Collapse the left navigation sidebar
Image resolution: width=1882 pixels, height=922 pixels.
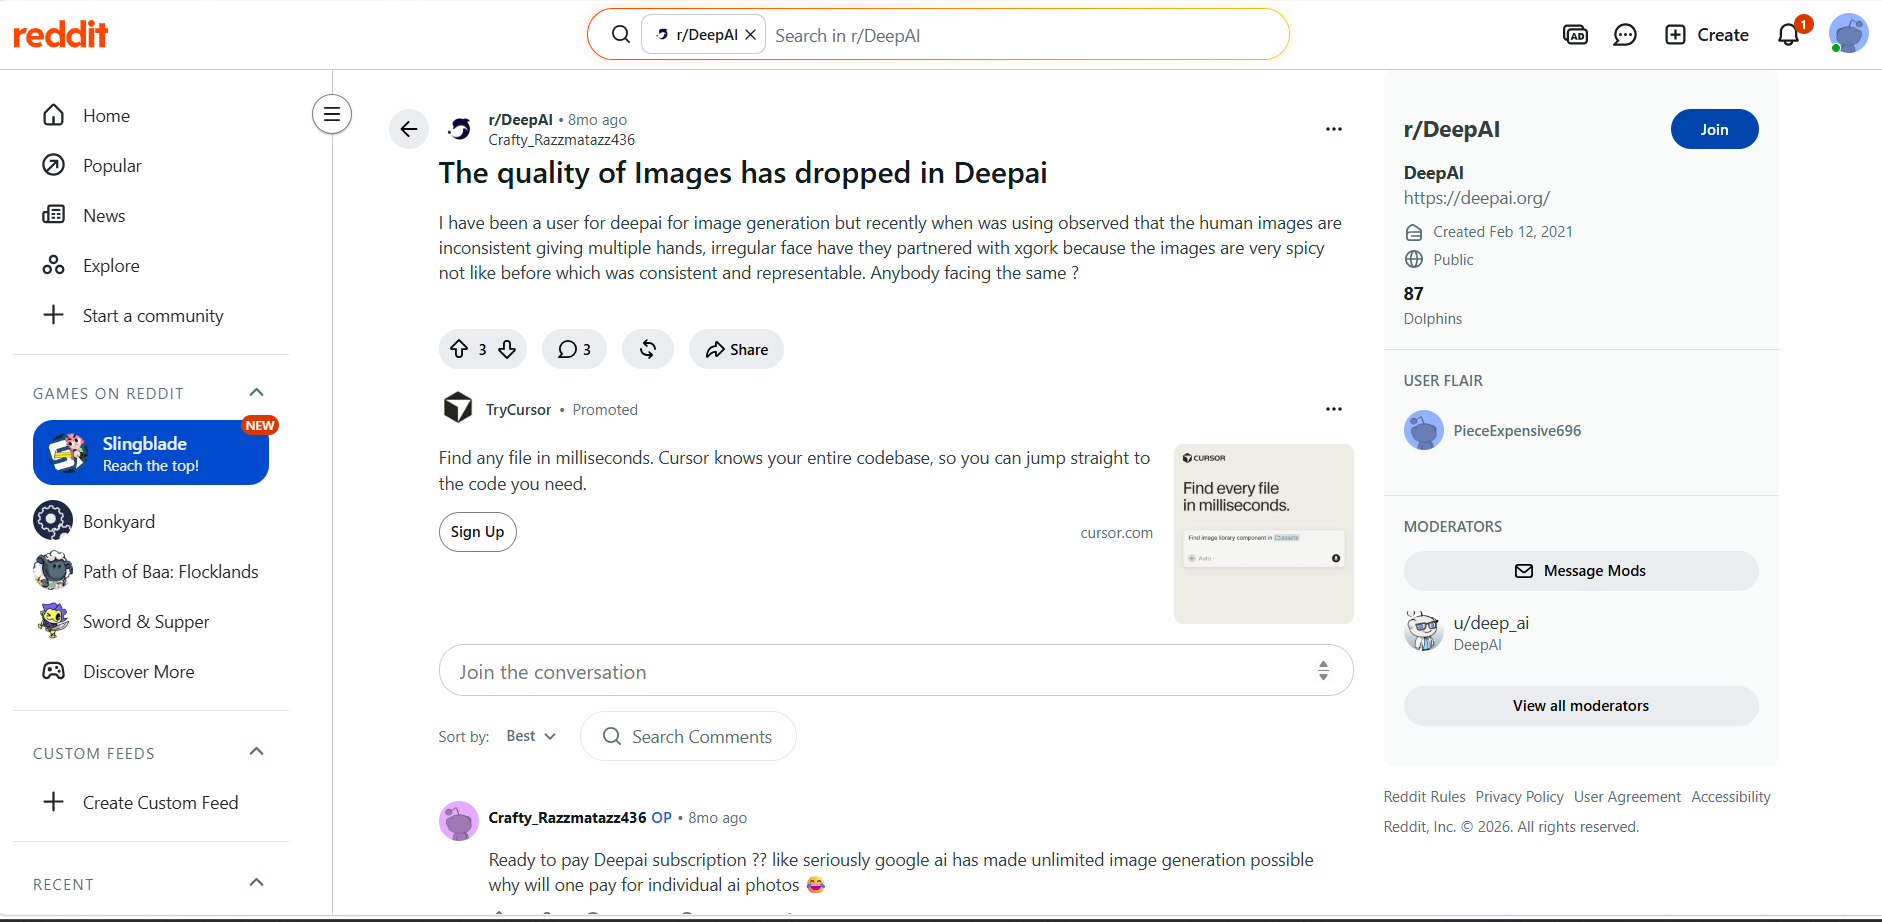pyautogui.click(x=332, y=114)
